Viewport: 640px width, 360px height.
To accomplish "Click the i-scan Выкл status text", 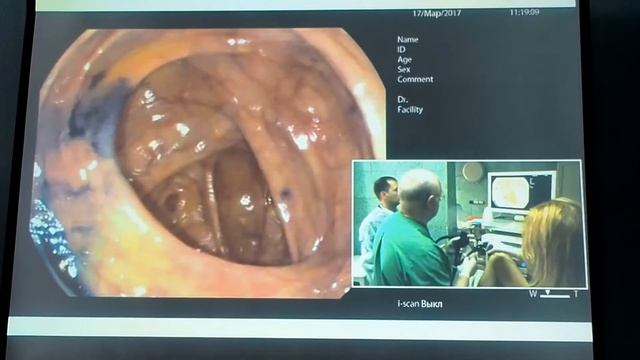I will click(420, 304).
